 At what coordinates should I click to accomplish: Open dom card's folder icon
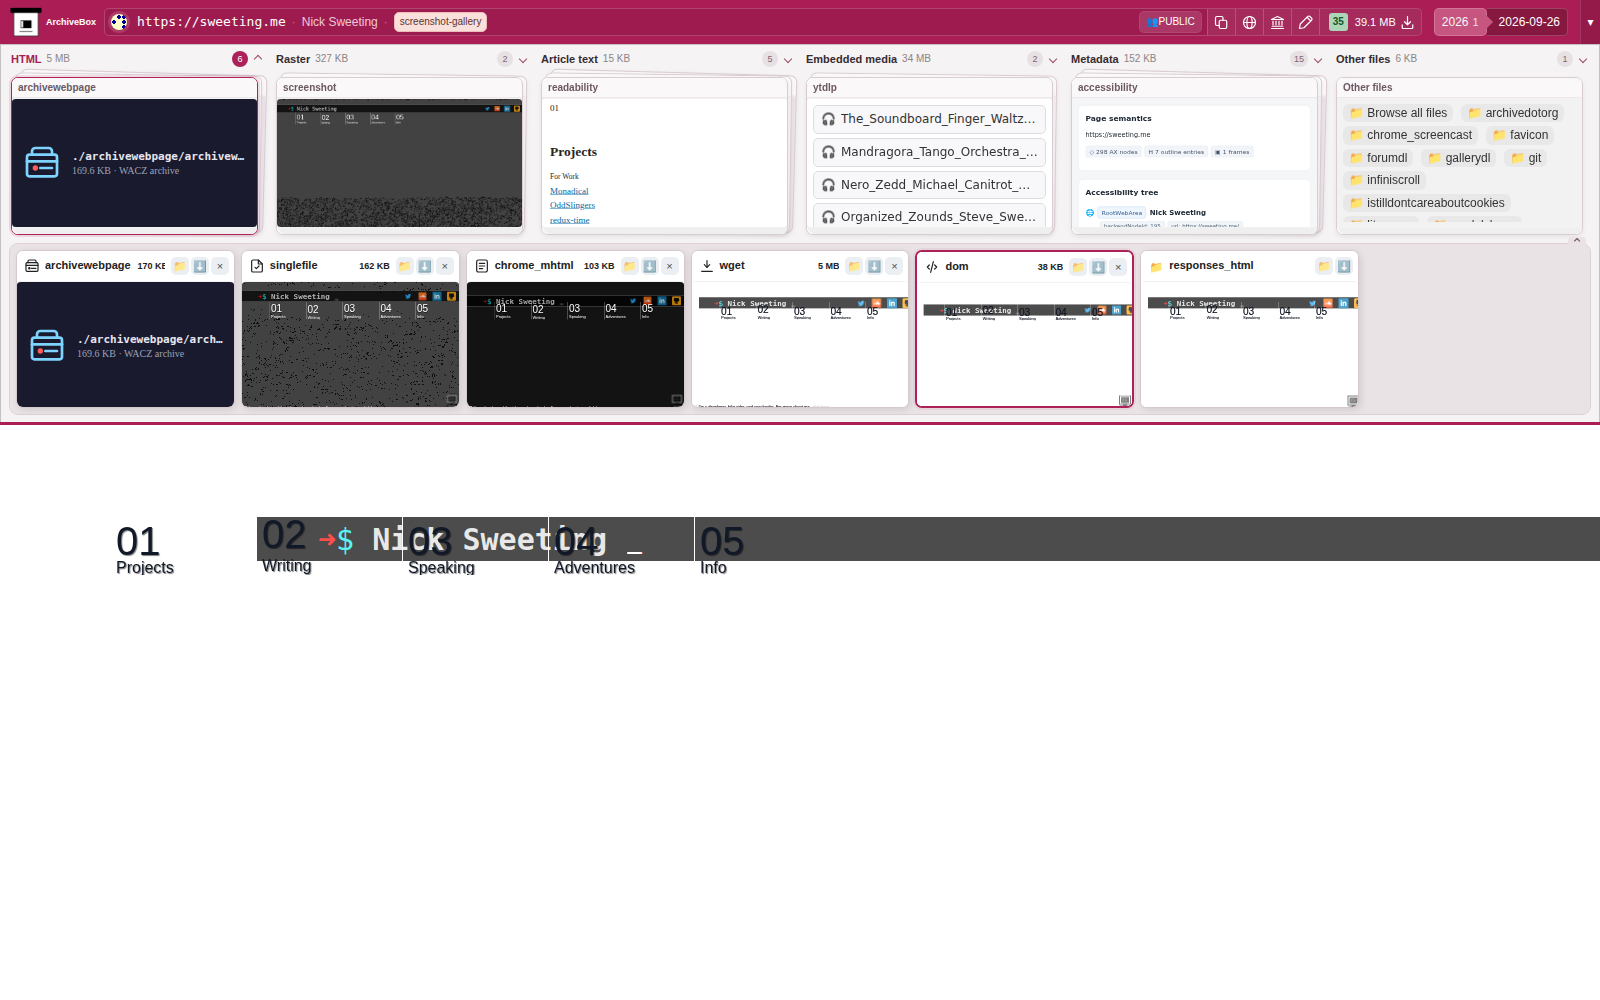pyautogui.click(x=1078, y=267)
